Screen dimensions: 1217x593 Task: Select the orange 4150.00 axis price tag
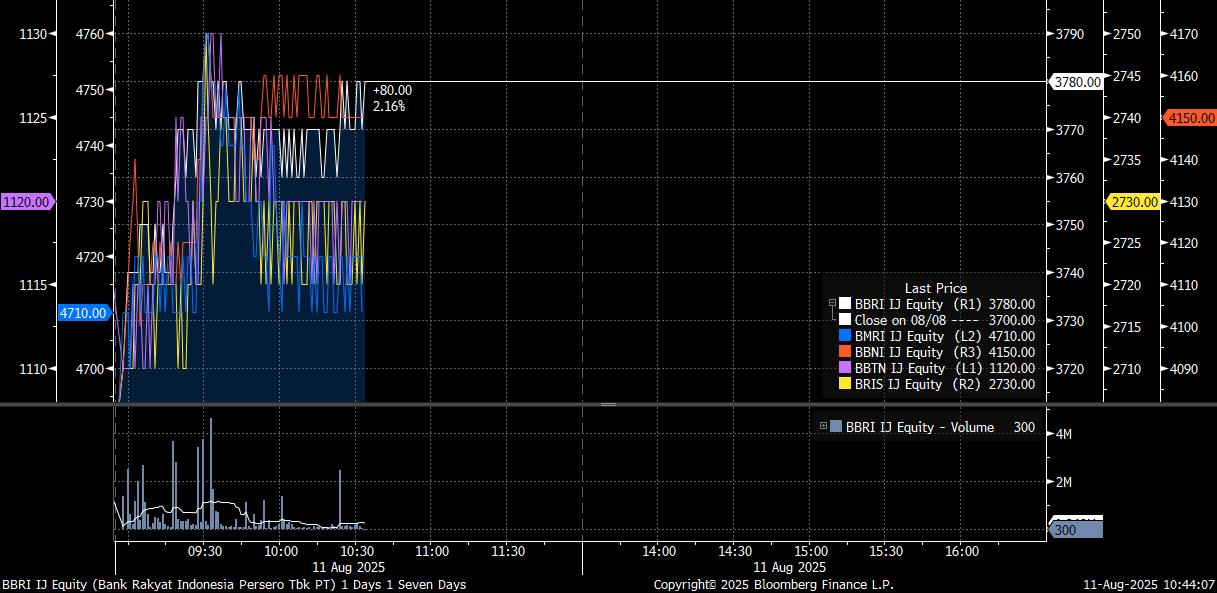[x=1190, y=118]
